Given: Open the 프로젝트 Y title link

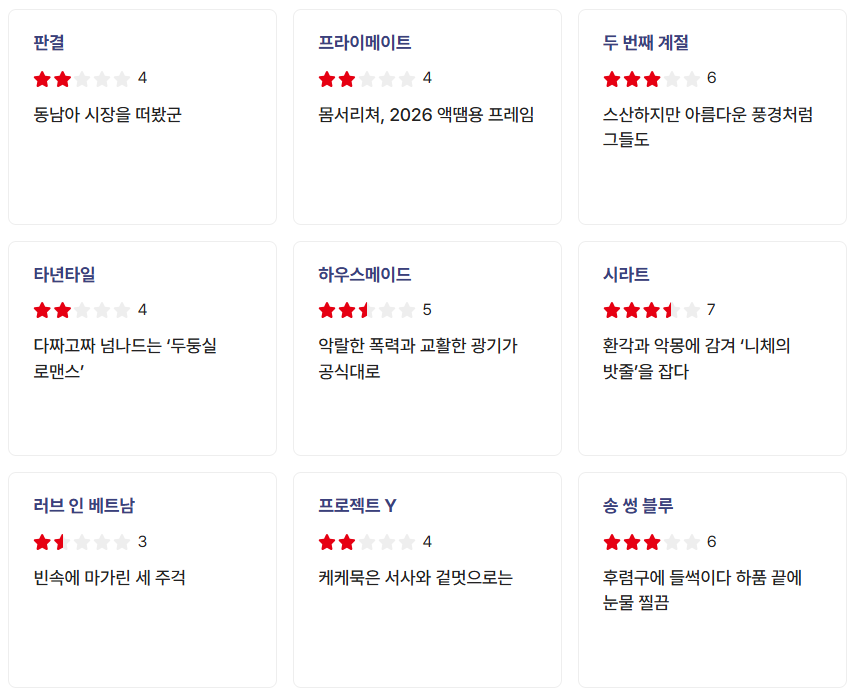Looking at the screenshot, I should tap(358, 506).
